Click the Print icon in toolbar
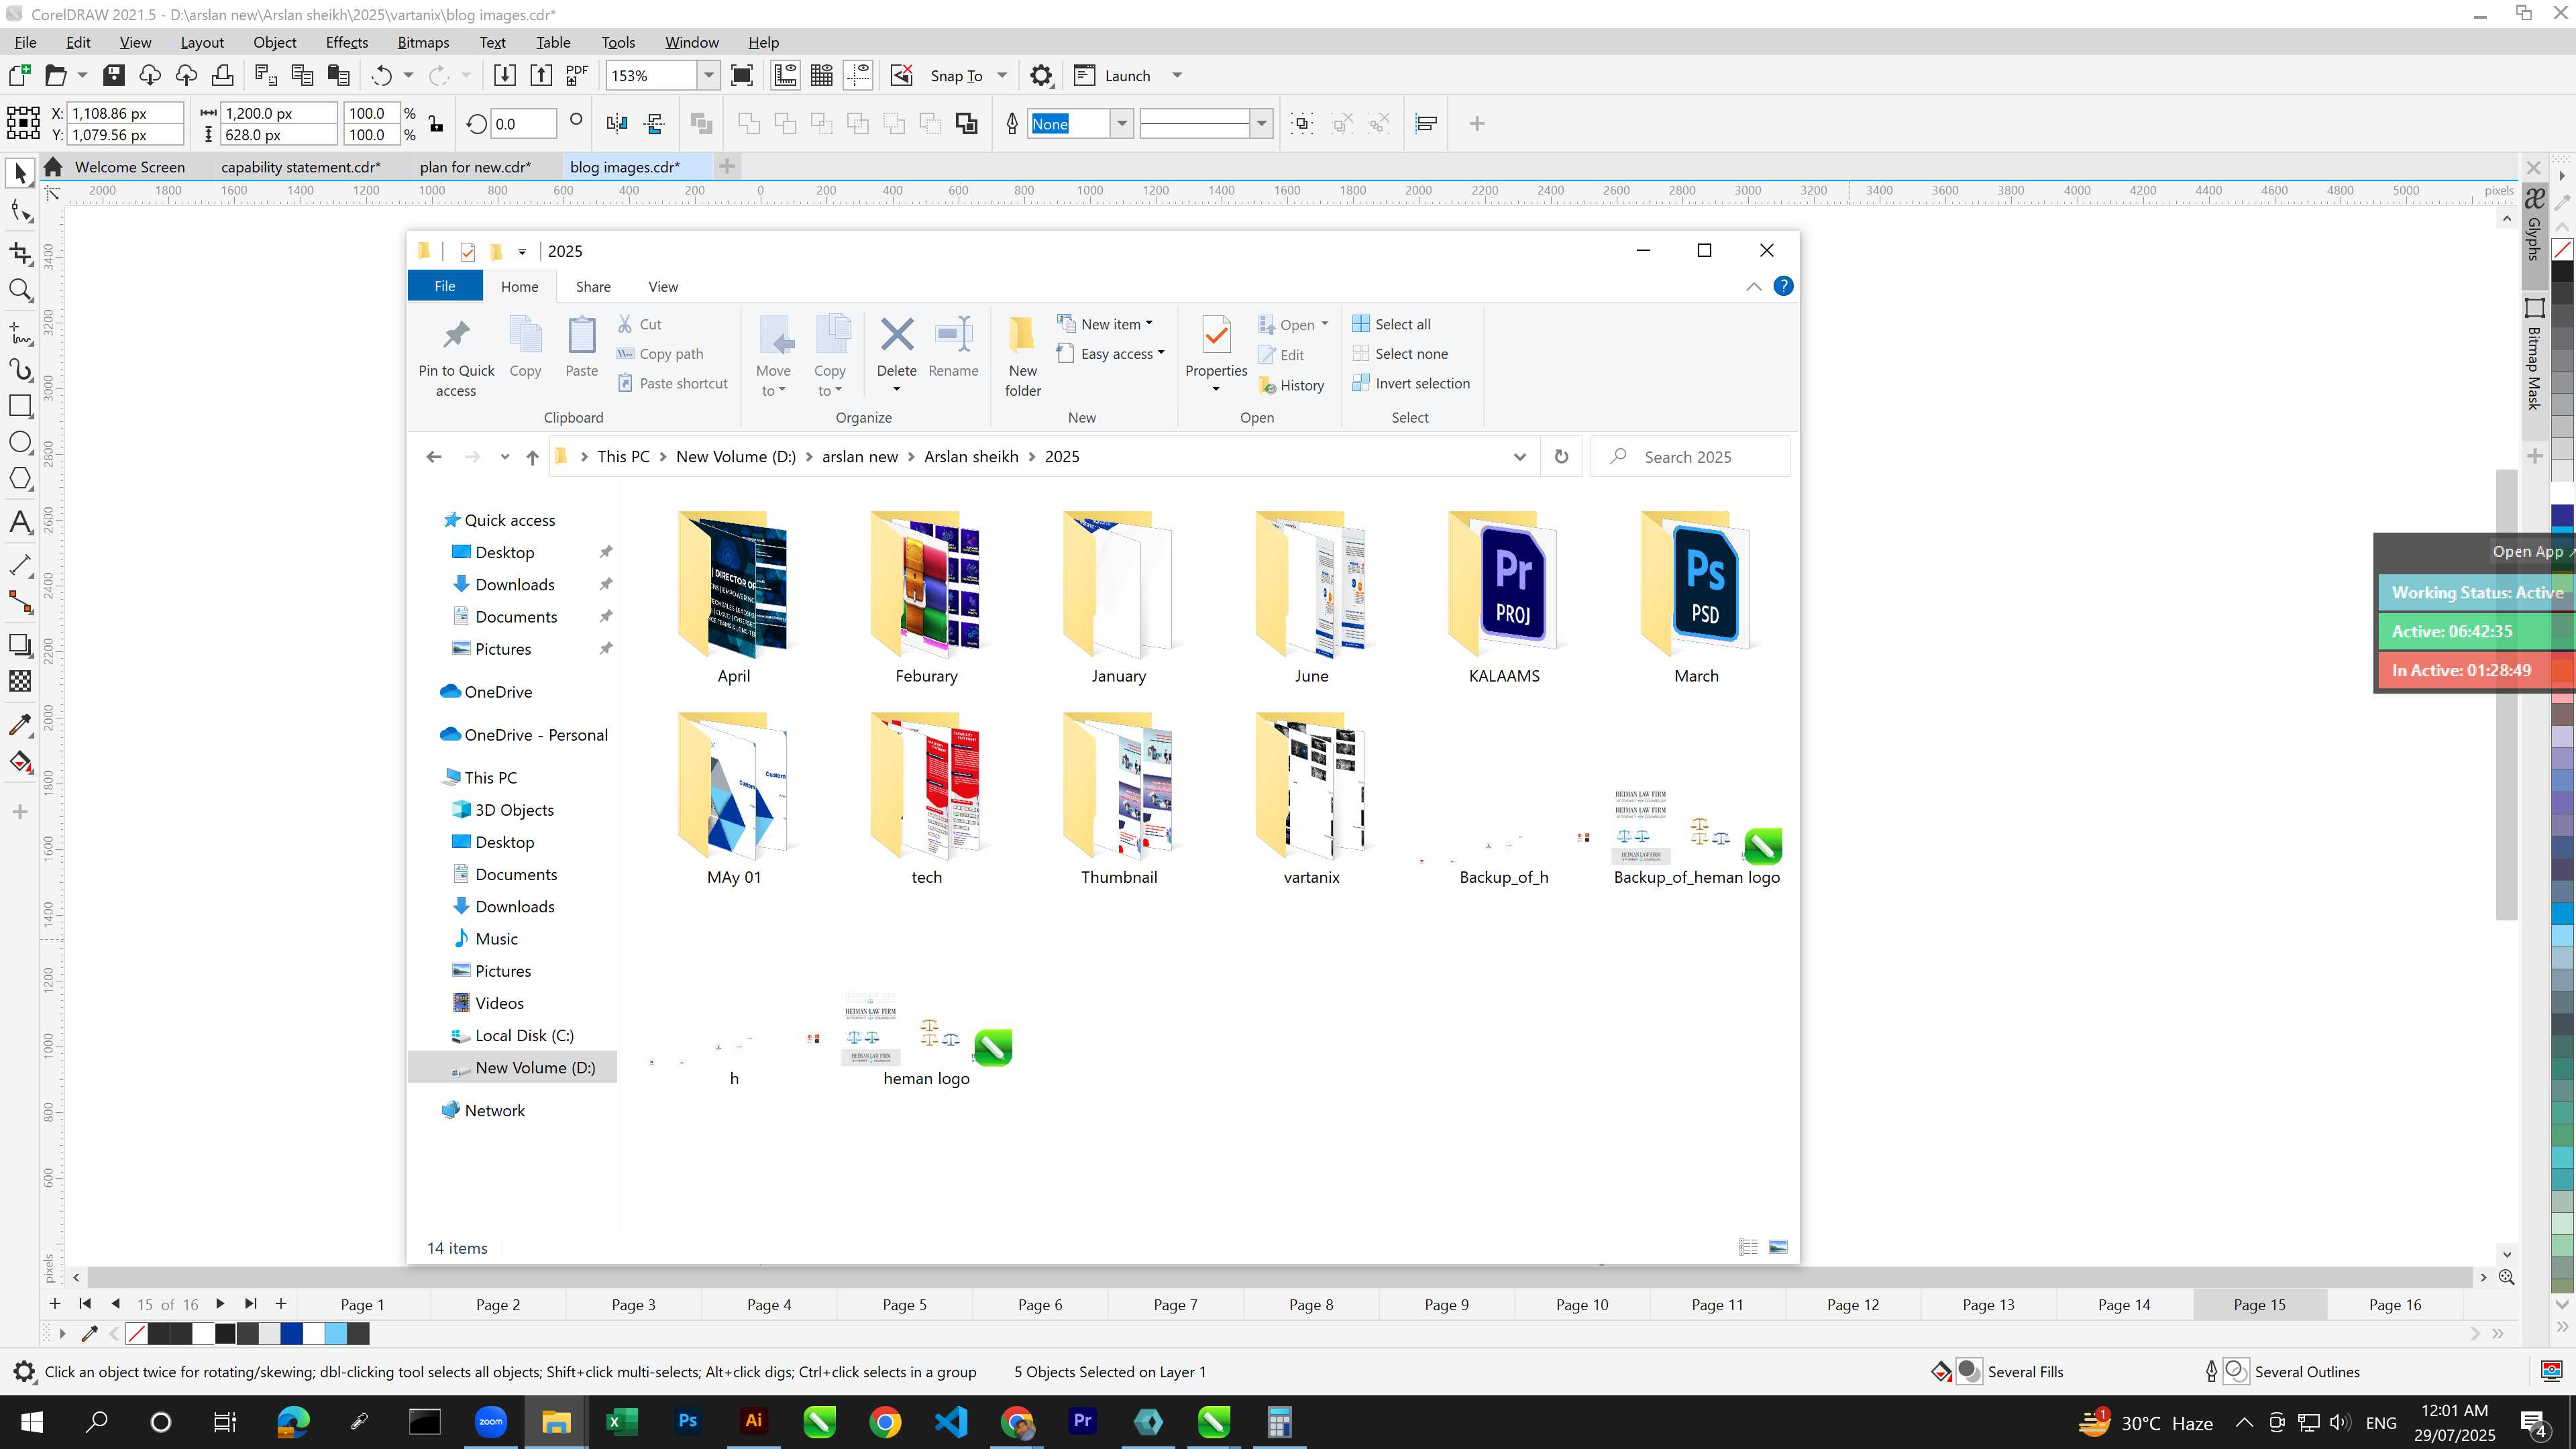 (222, 75)
